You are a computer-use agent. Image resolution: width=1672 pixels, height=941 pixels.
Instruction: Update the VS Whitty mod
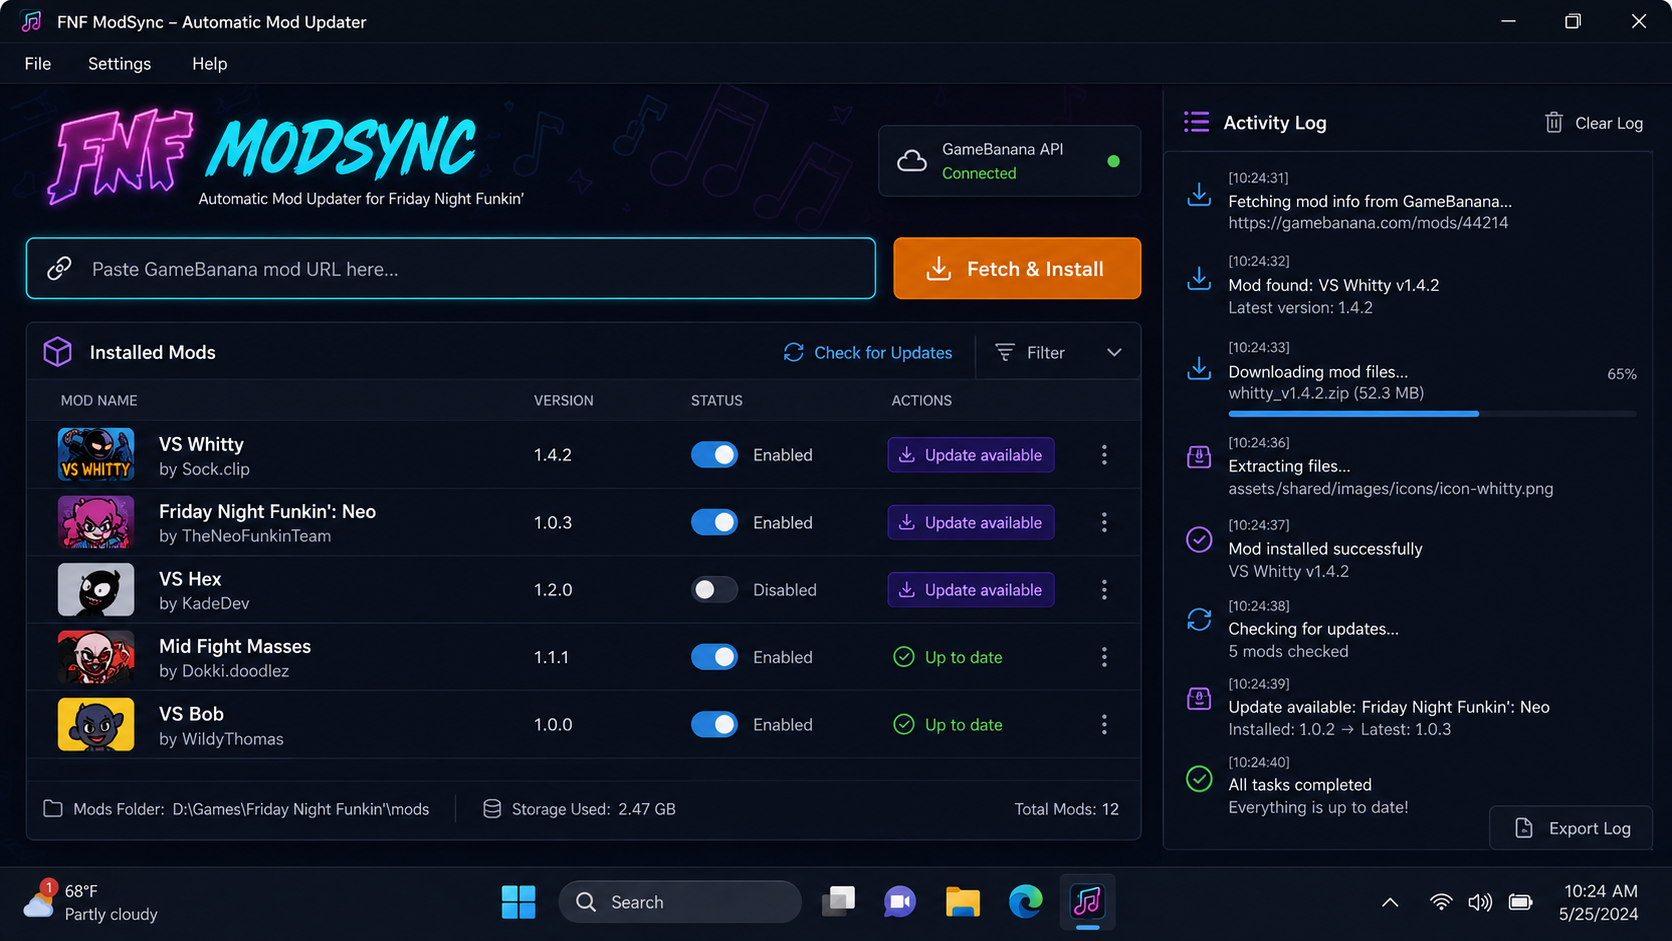971,455
